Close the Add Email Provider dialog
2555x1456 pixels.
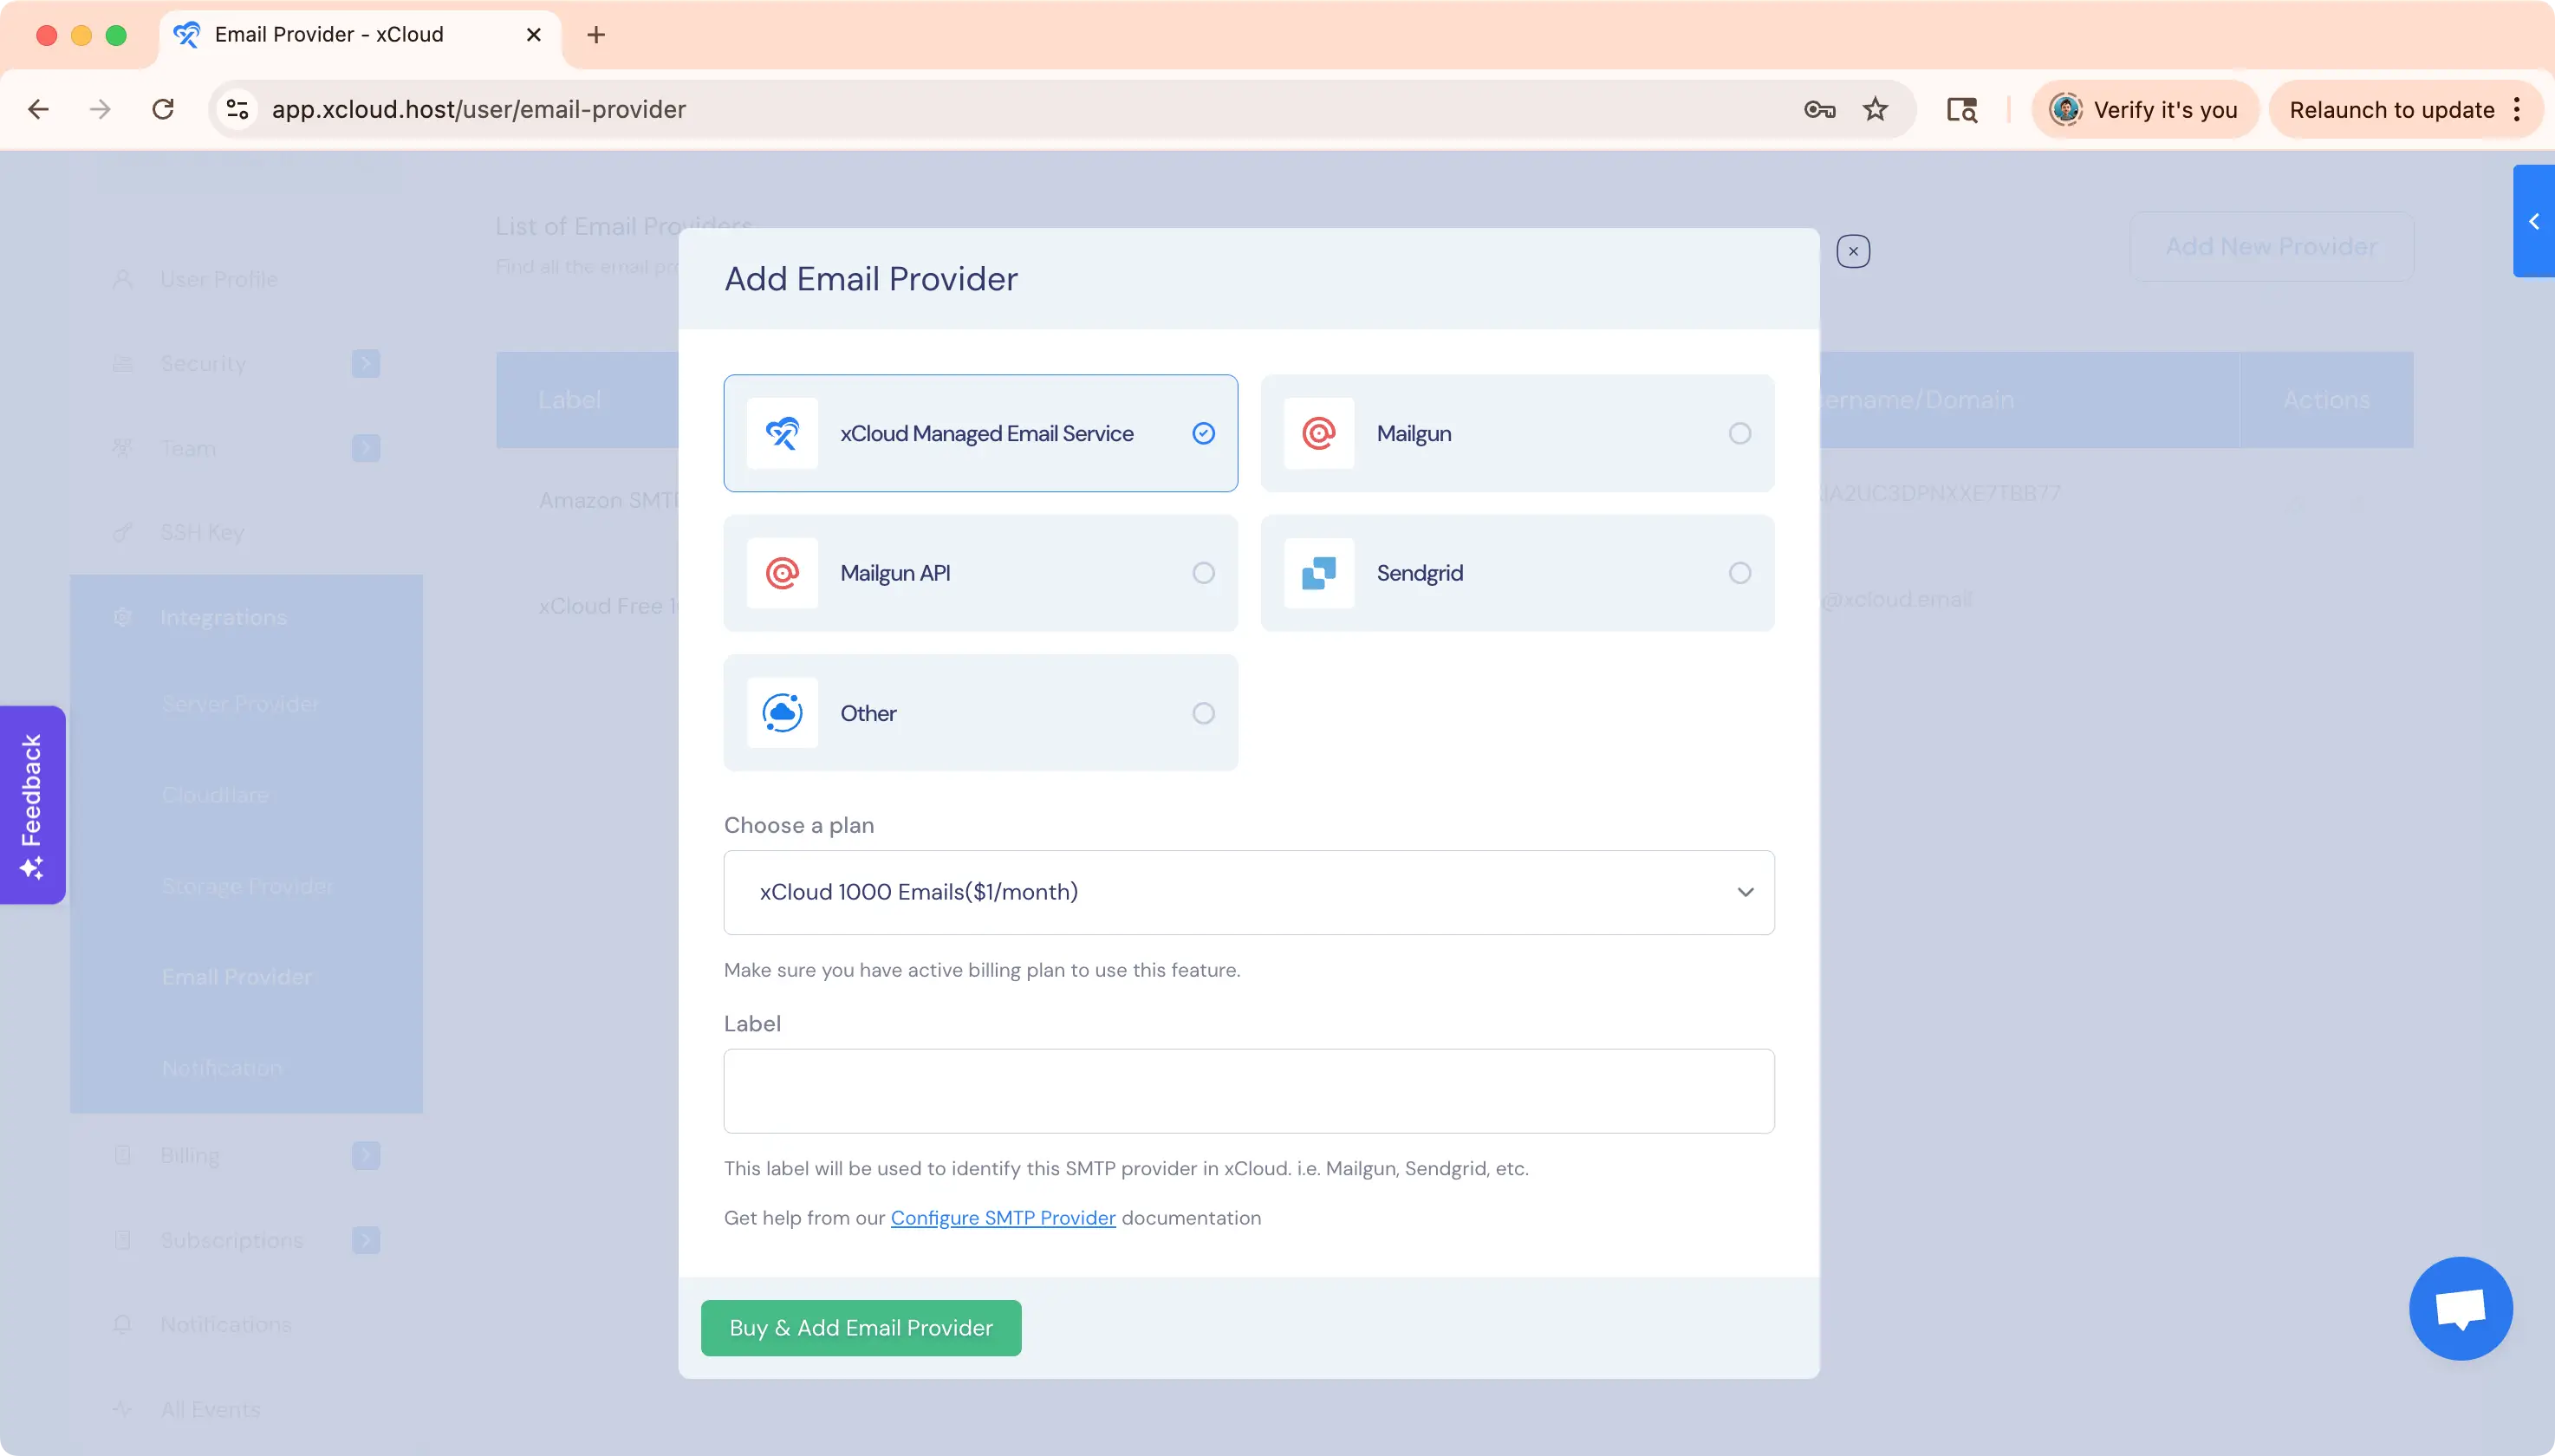(1853, 251)
